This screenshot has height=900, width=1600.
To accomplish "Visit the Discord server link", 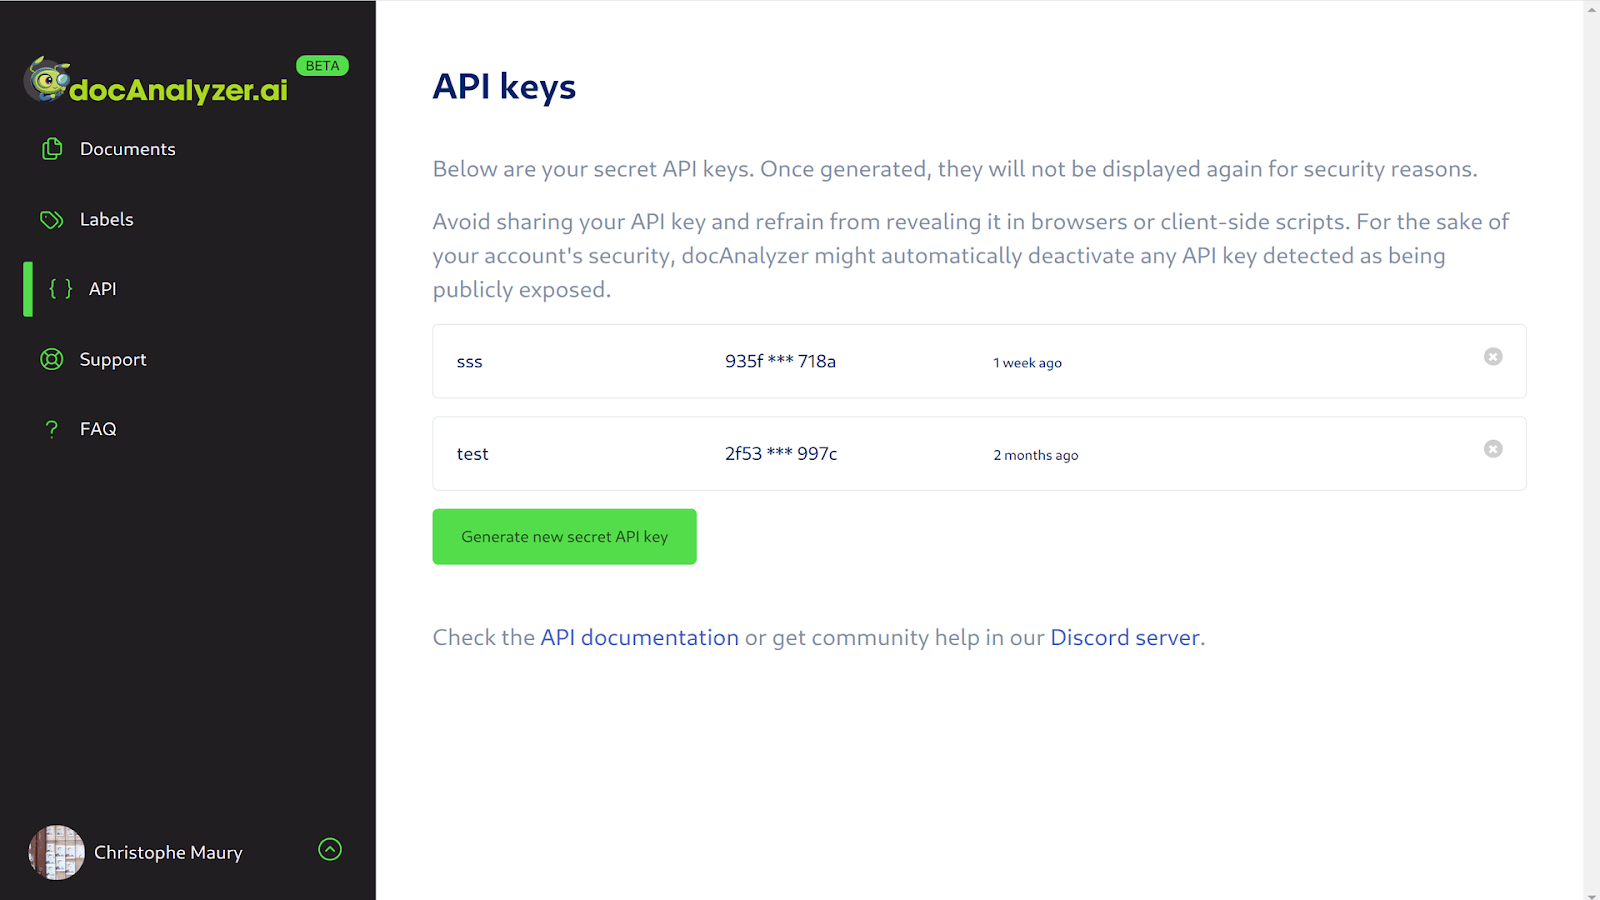I will point(1125,638).
